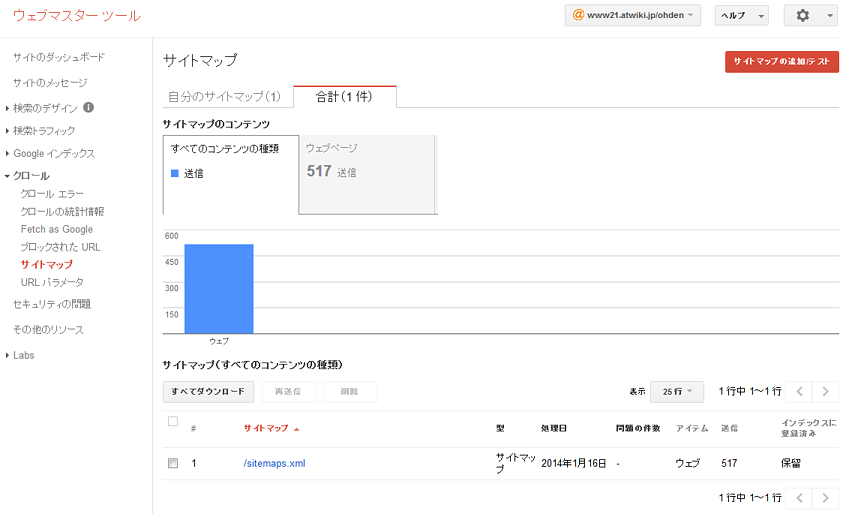Open サイトのダッシュボード in sidebar
Screen dimensions: 846x514
(x=59, y=57)
